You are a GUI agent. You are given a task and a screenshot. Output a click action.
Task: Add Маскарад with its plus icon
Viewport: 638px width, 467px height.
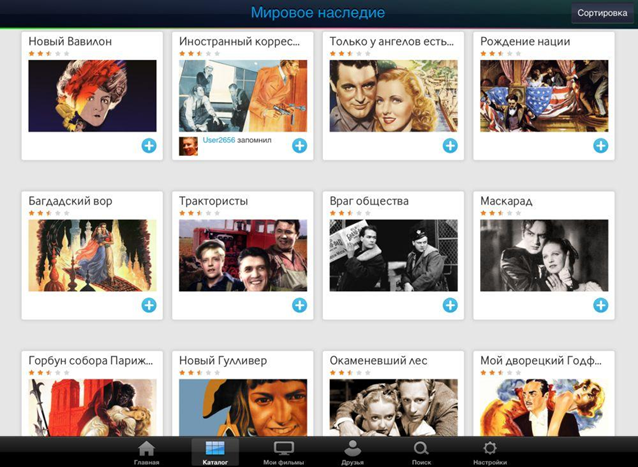pos(601,305)
